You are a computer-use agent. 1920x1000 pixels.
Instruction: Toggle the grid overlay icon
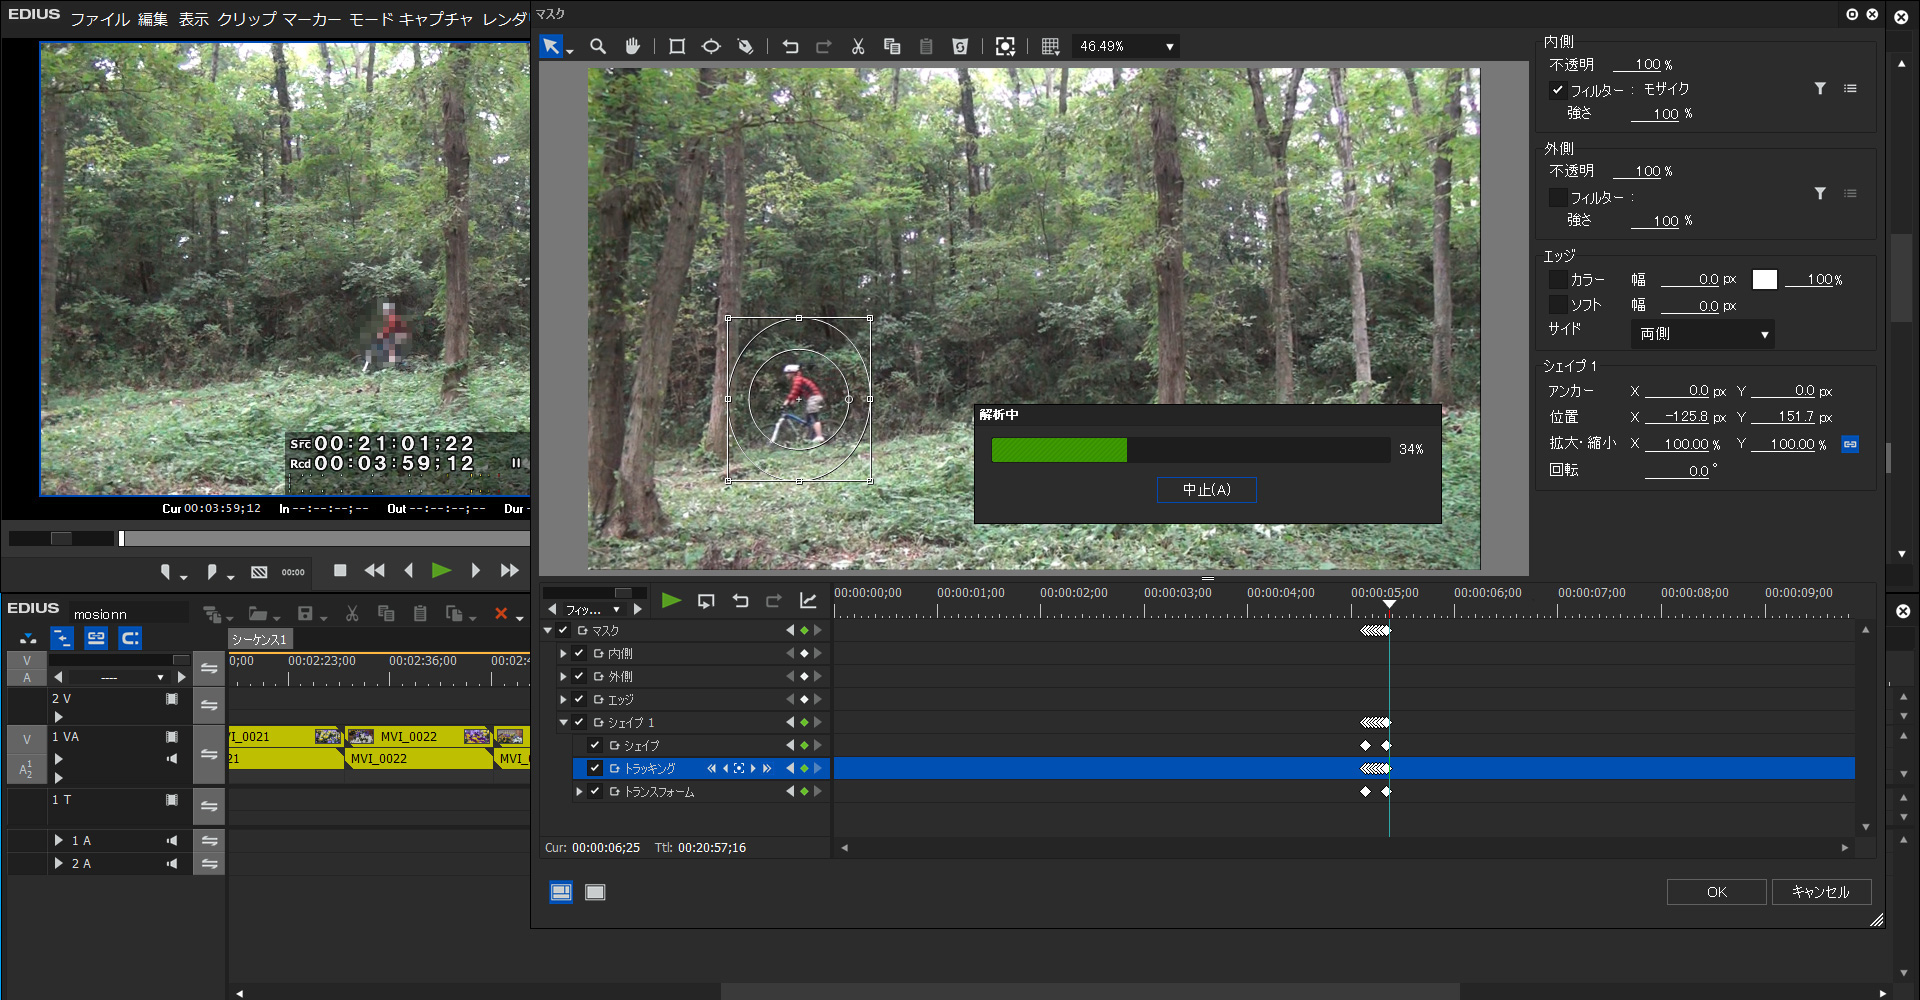1050,46
